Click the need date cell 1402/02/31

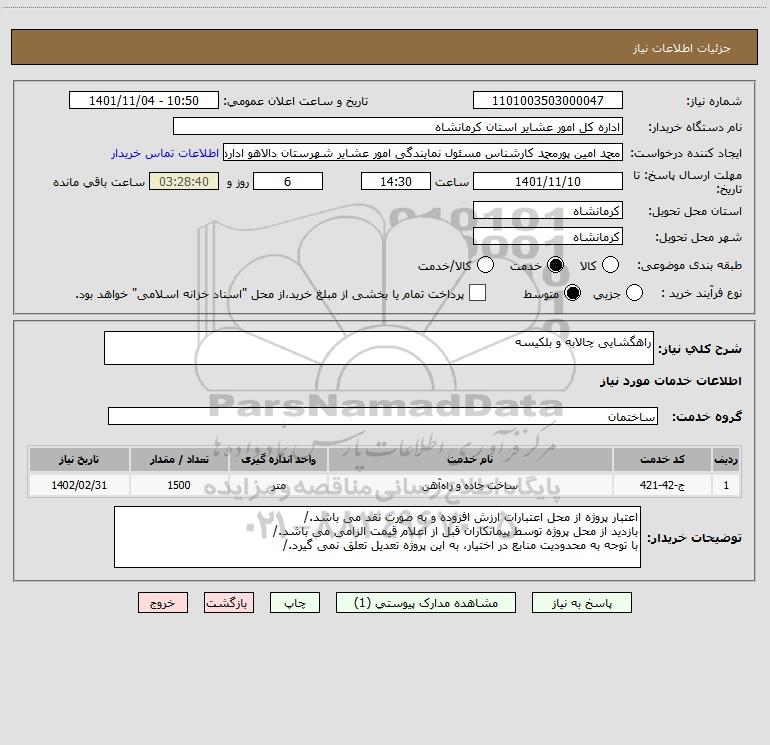(79, 485)
